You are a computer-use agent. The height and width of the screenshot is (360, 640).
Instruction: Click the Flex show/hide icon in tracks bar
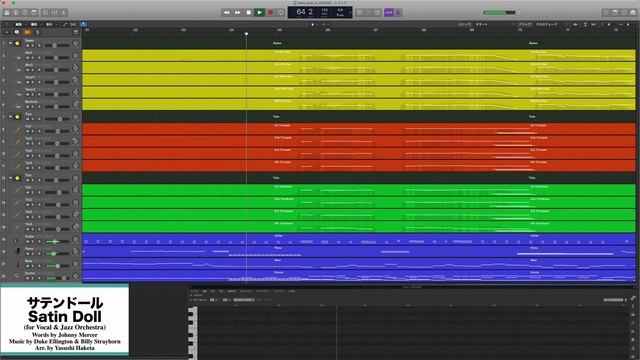point(73,24)
